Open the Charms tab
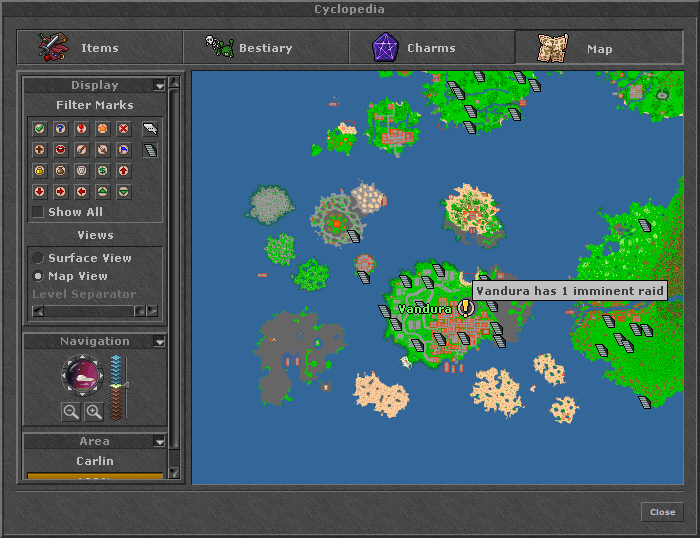 [x=431, y=47]
